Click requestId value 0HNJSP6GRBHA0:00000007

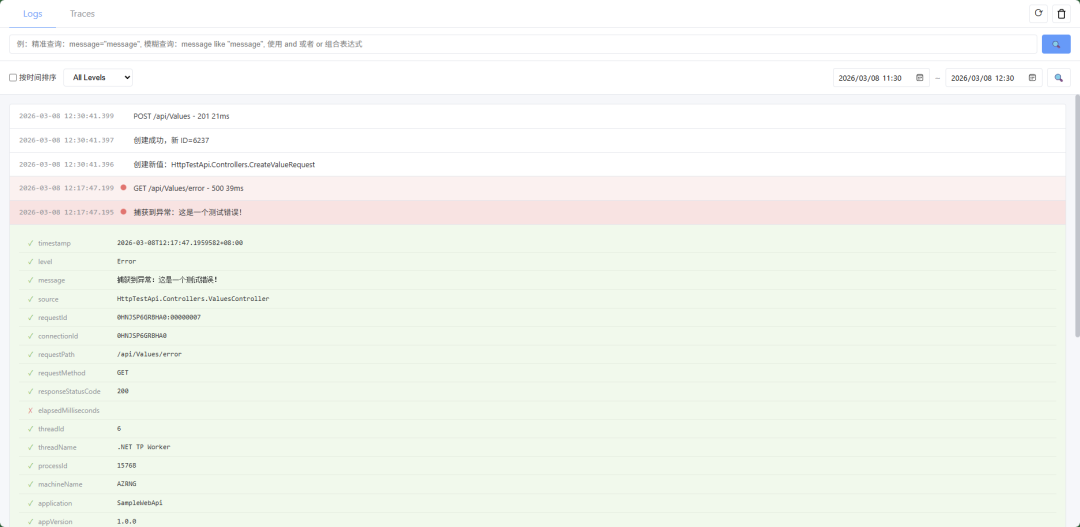[159, 318]
